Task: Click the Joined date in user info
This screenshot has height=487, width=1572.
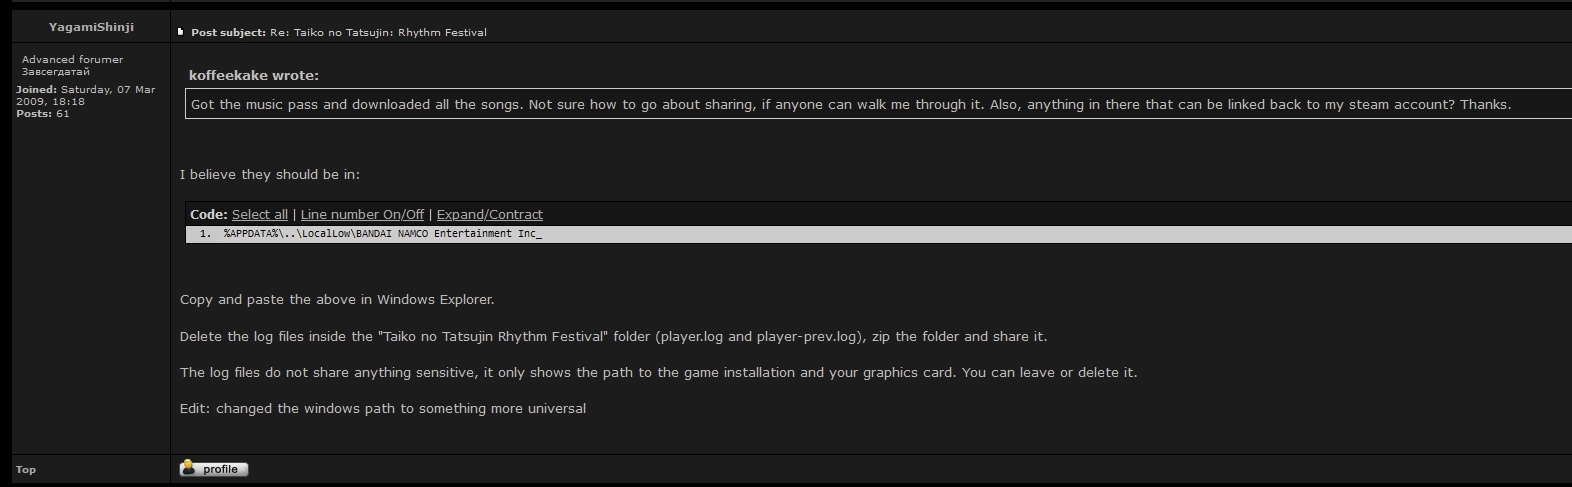Action: click(x=85, y=96)
